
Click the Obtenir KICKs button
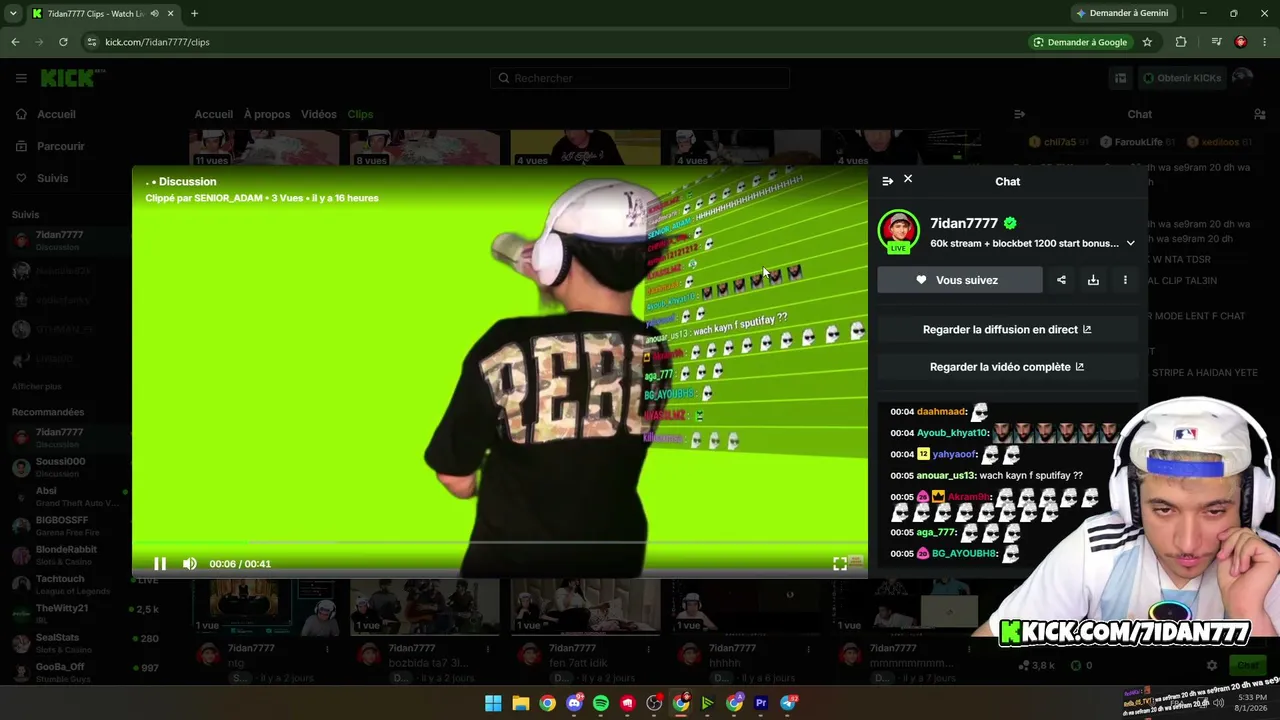pos(1181,78)
